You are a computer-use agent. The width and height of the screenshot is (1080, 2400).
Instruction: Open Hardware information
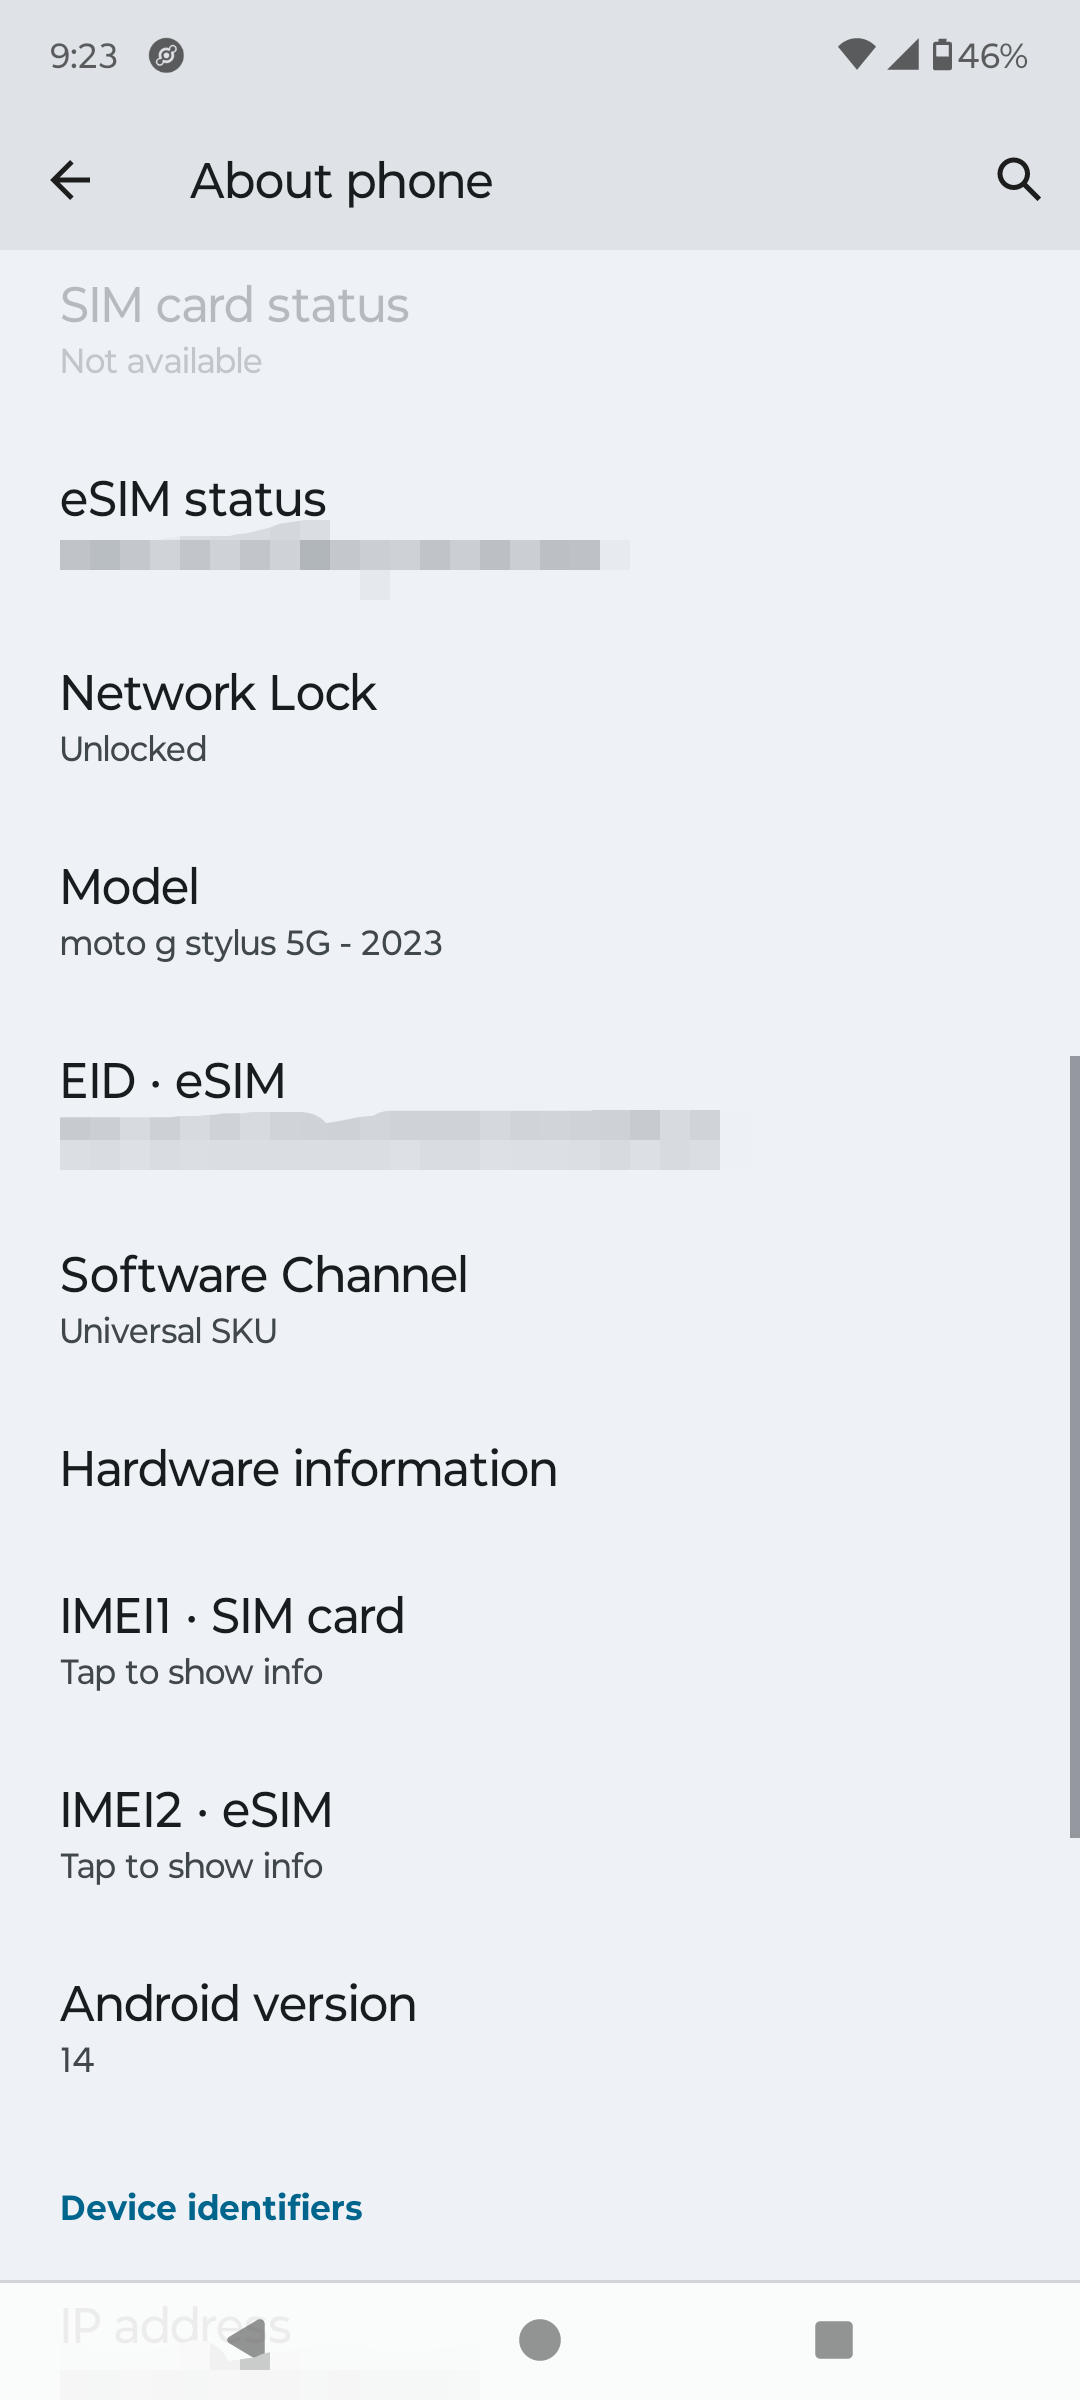pos(540,1469)
